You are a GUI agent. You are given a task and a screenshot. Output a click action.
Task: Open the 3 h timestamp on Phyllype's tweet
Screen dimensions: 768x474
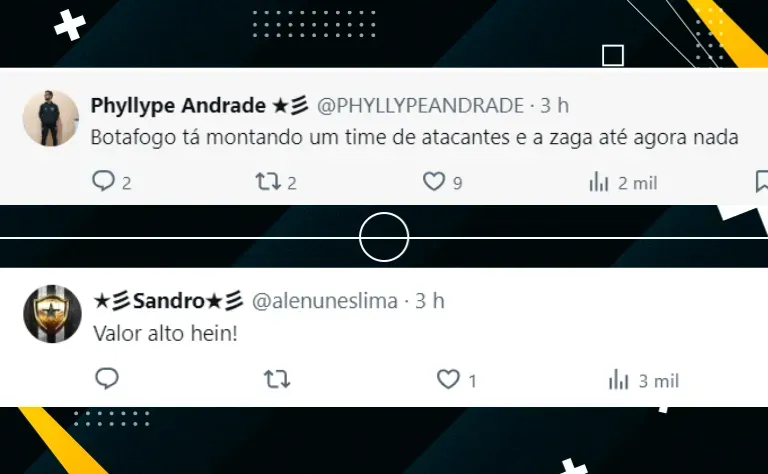tap(554, 106)
